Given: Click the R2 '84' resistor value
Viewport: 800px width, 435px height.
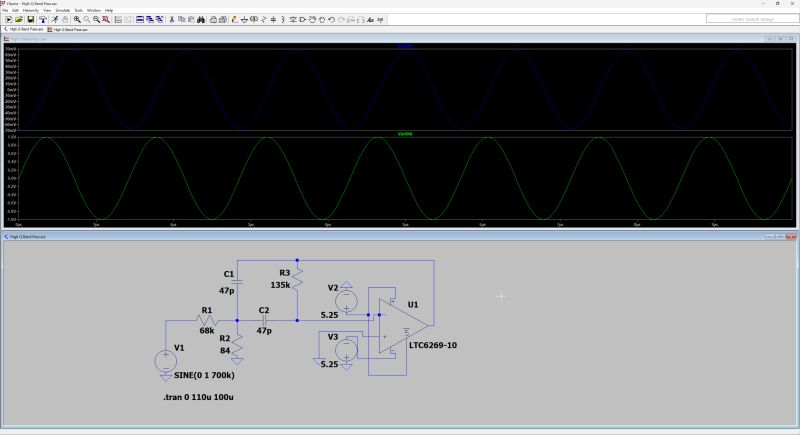Looking at the screenshot, I should coord(225,350).
